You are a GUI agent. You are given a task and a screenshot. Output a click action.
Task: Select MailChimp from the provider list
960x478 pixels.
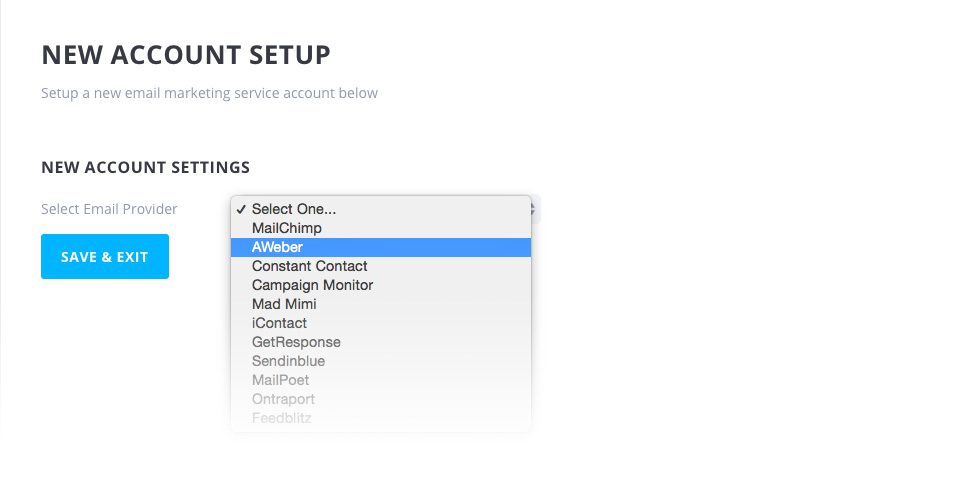pyautogui.click(x=287, y=228)
